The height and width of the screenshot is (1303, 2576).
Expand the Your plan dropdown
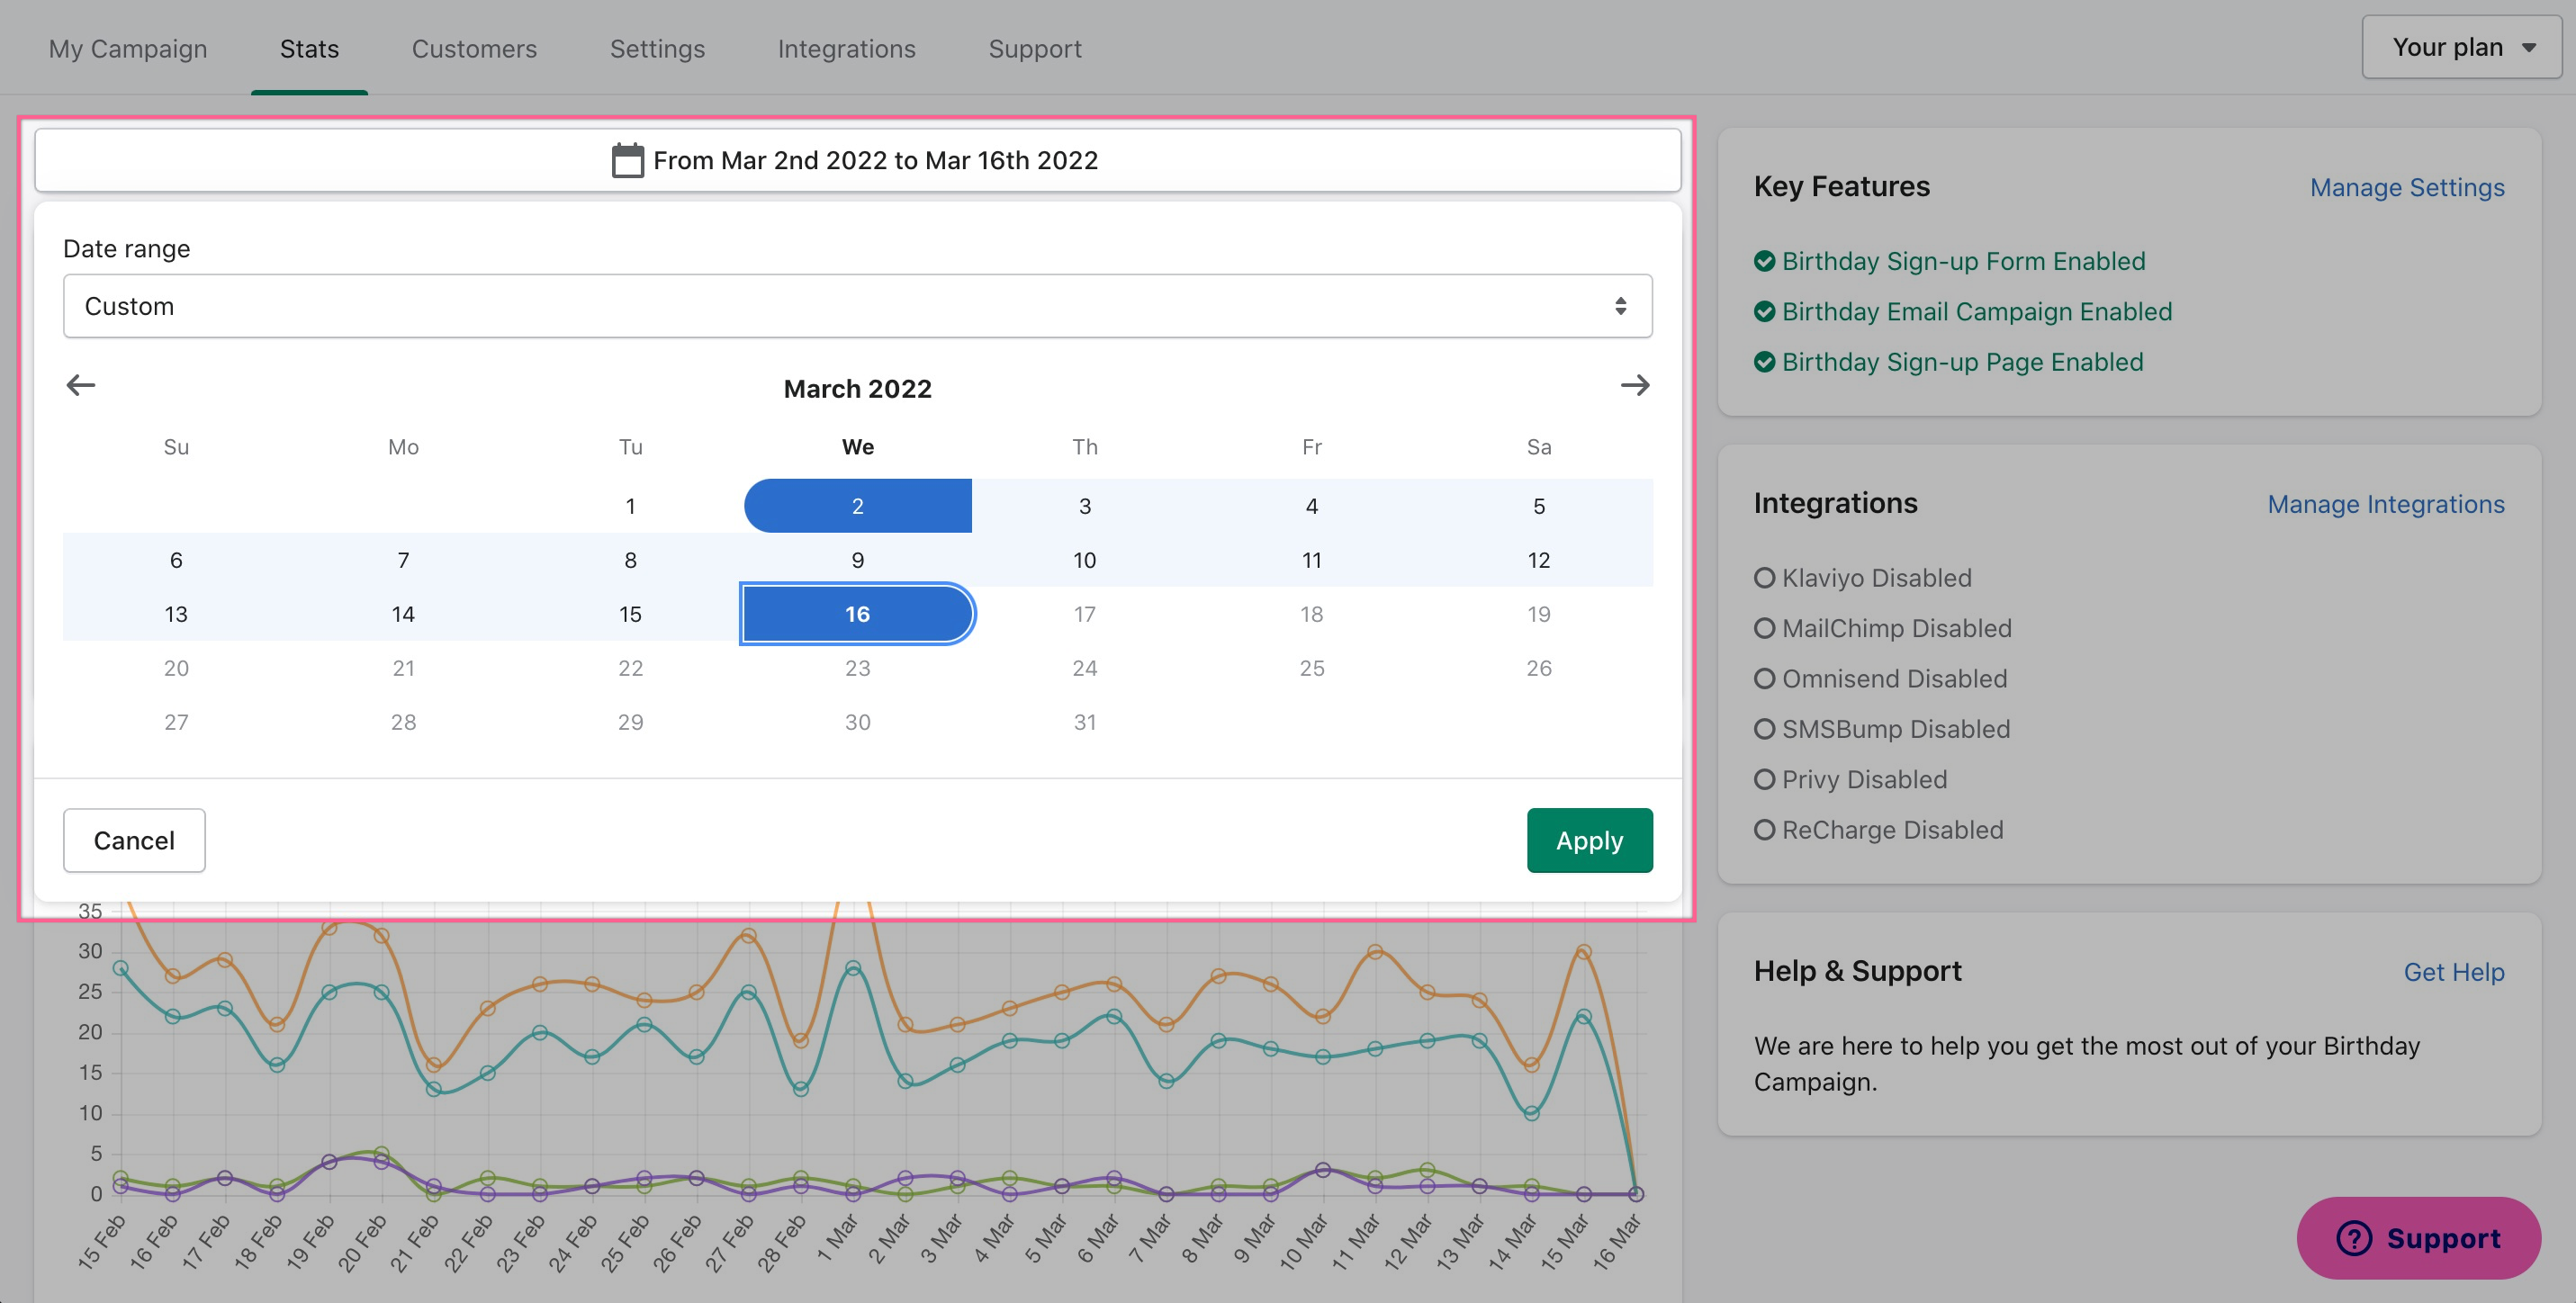click(x=2460, y=47)
